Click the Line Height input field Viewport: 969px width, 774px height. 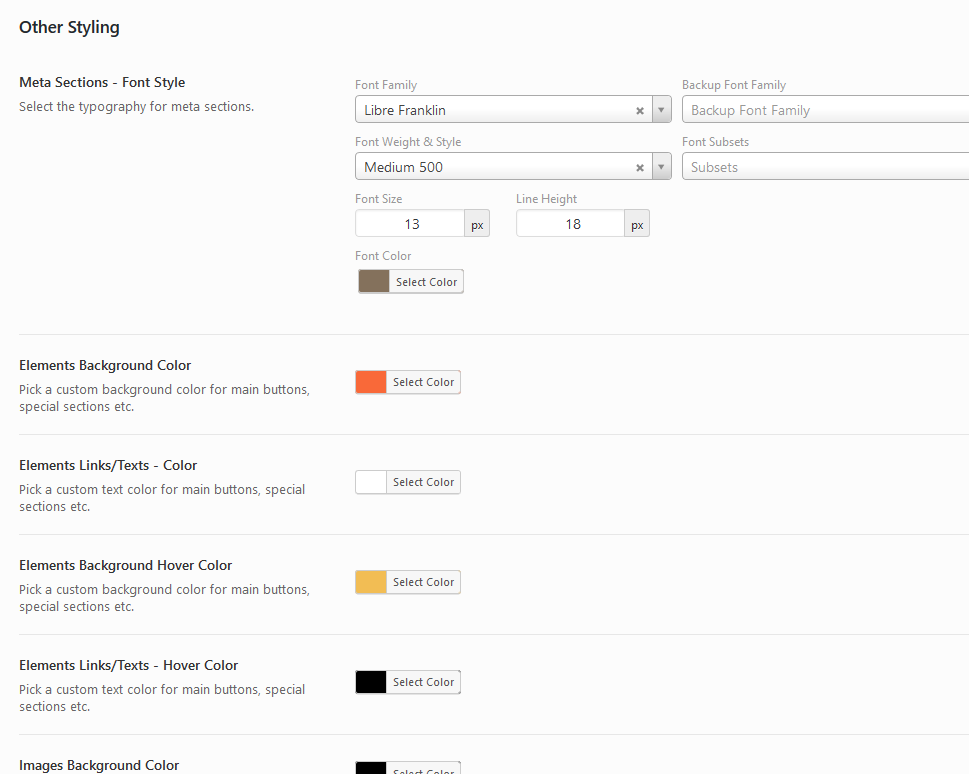571,224
